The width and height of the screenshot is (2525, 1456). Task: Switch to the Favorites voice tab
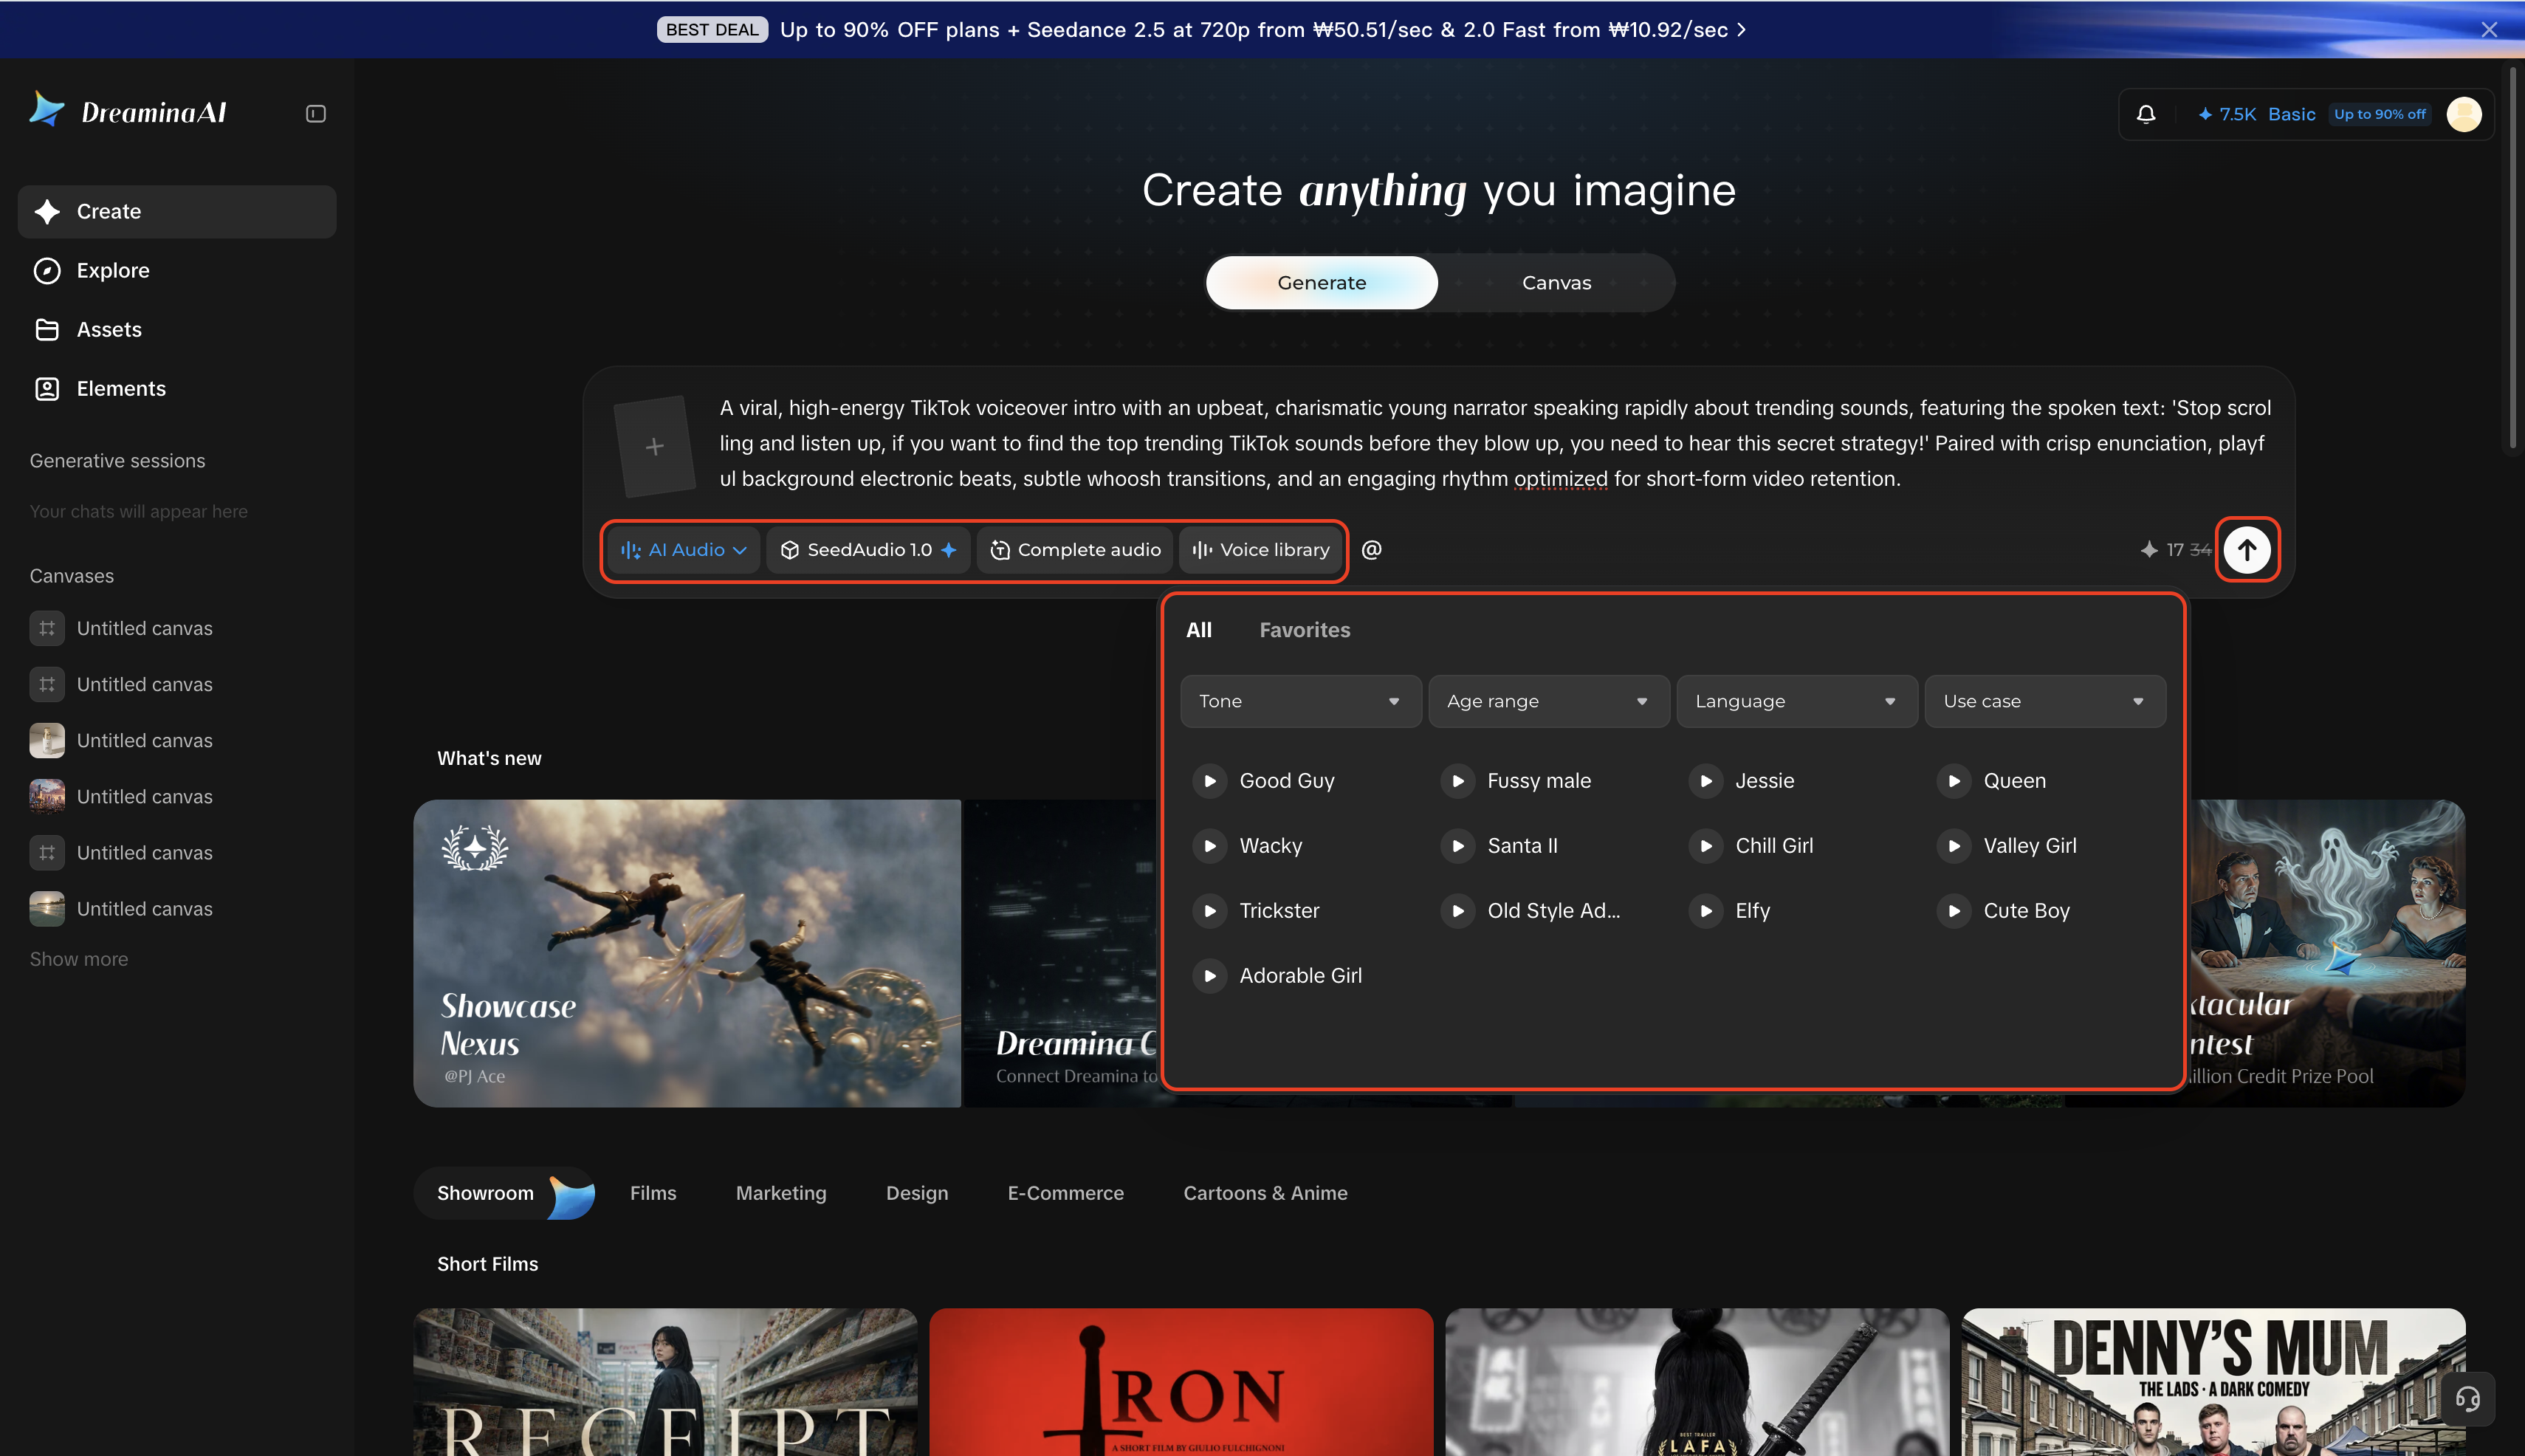[x=1304, y=630]
